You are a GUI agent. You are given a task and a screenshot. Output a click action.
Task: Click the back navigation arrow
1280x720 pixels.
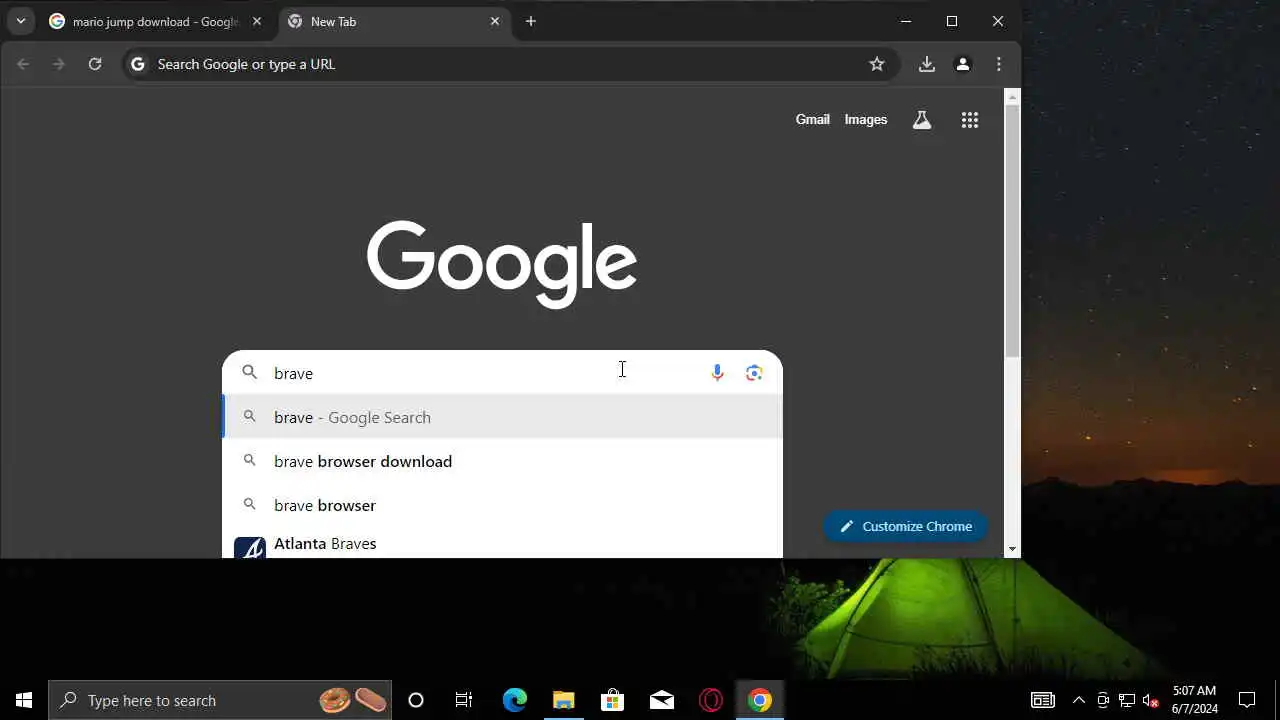point(23,64)
